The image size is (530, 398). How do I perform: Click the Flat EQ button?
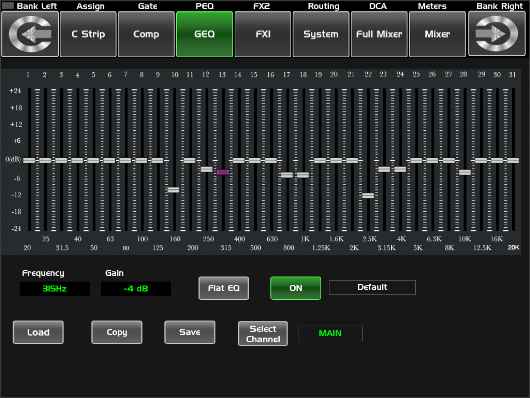[223, 288]
